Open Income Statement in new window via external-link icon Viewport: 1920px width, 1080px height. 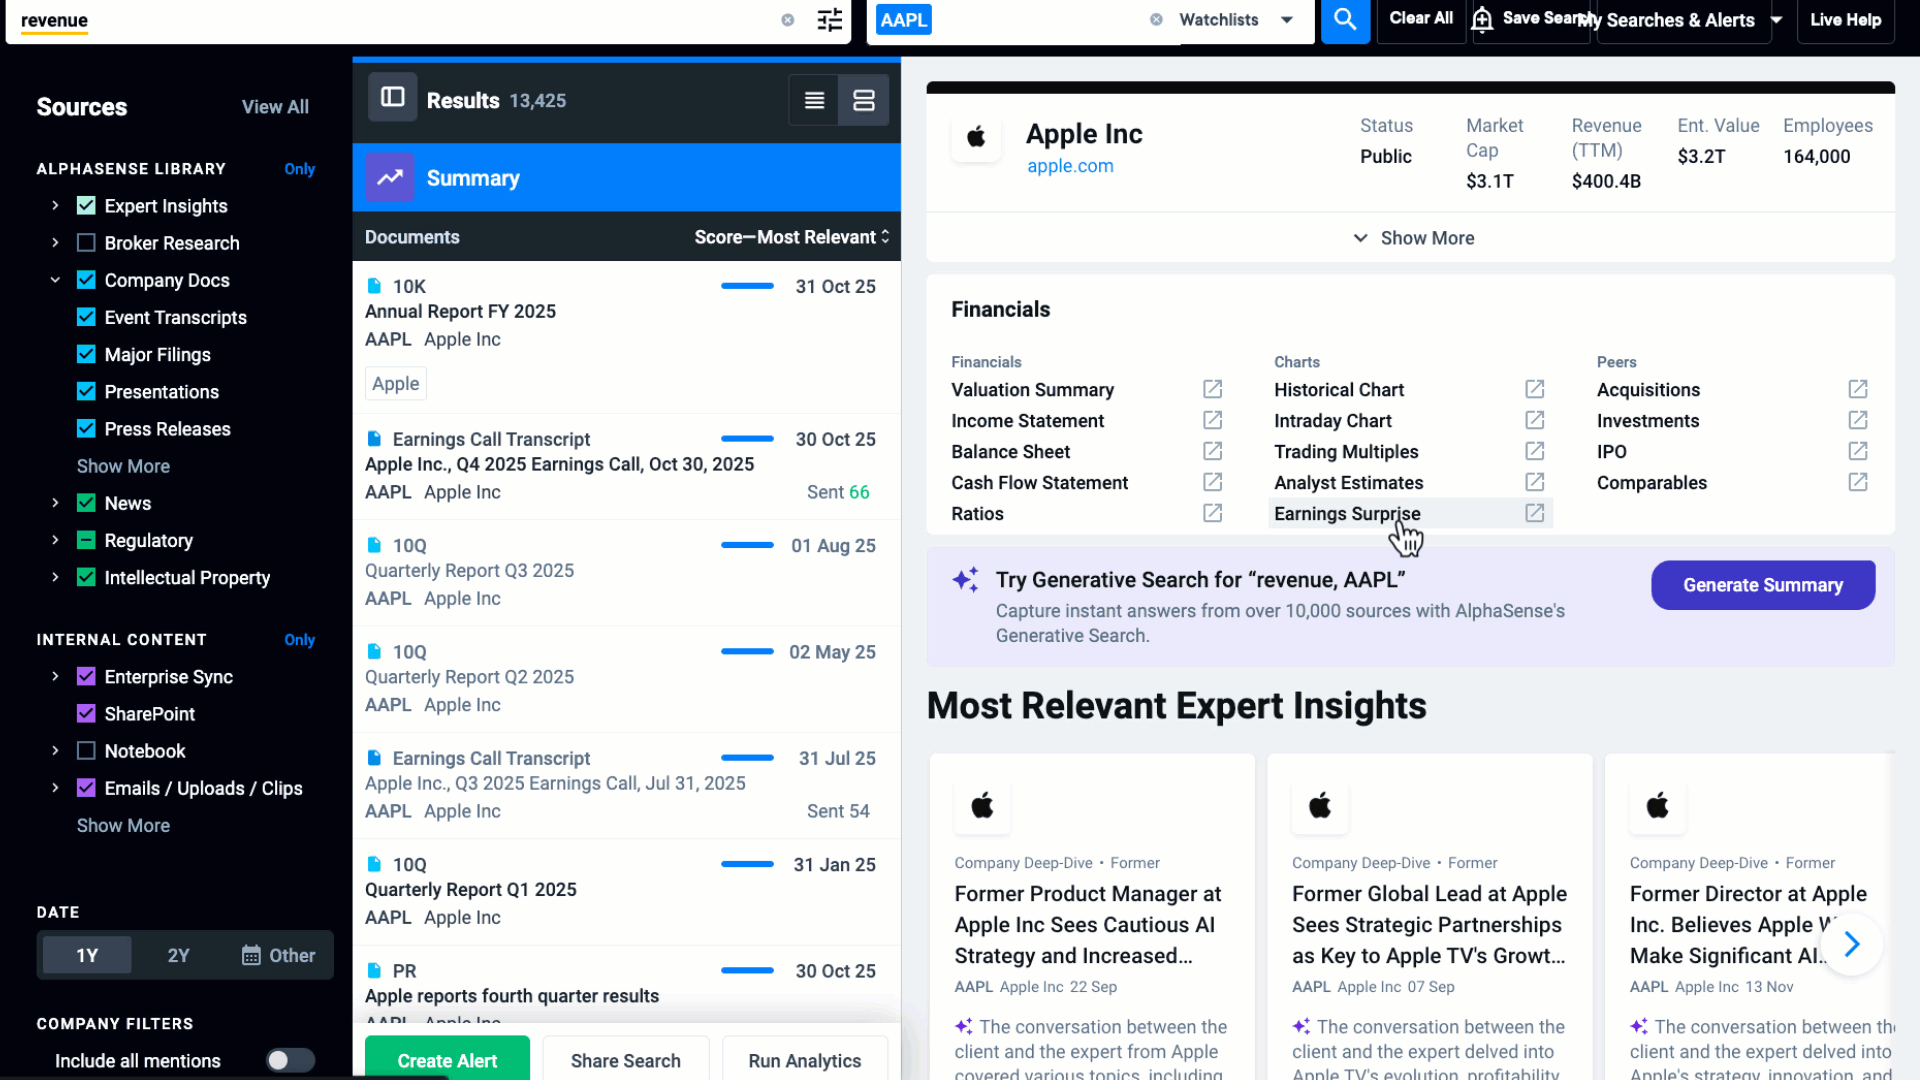coord(1212,420)
